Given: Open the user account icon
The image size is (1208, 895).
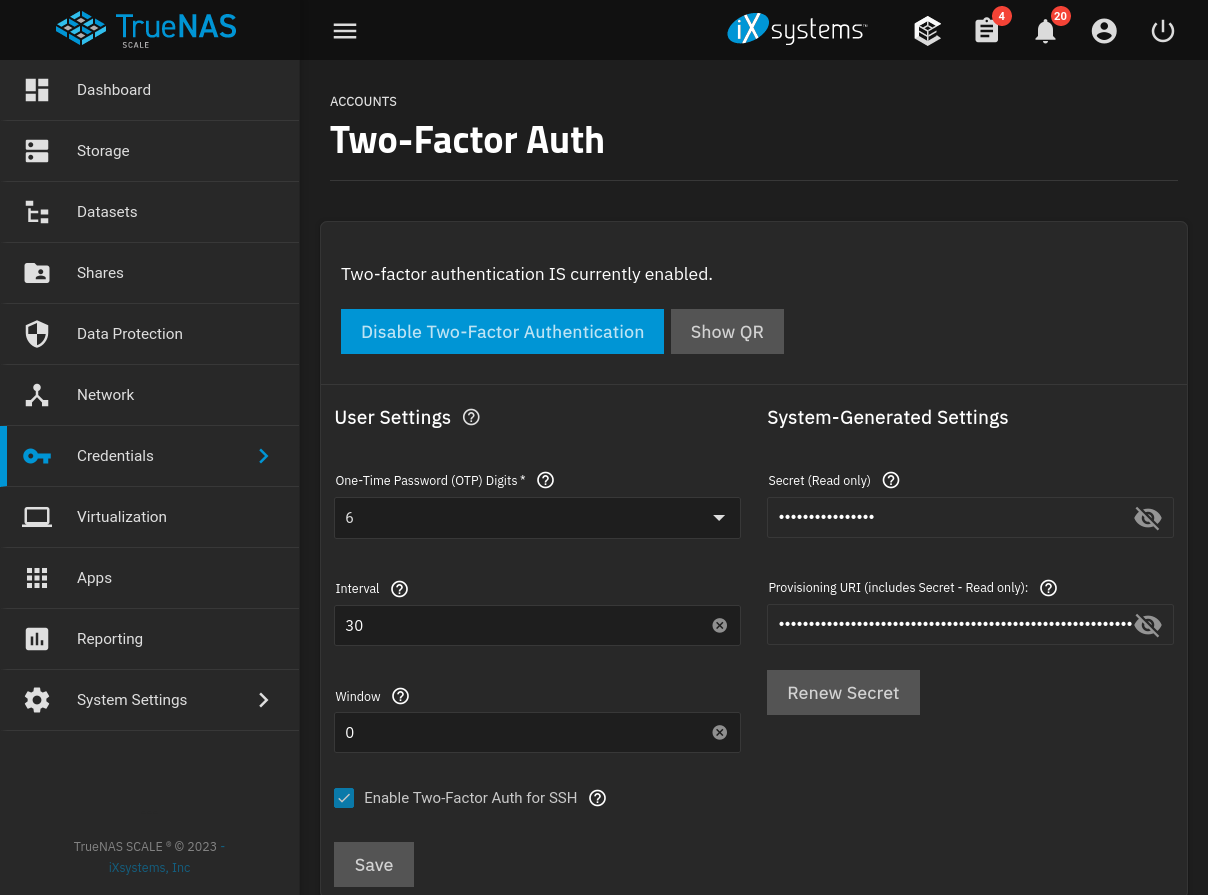Looking at the screenshot, I should point(1104,31).
